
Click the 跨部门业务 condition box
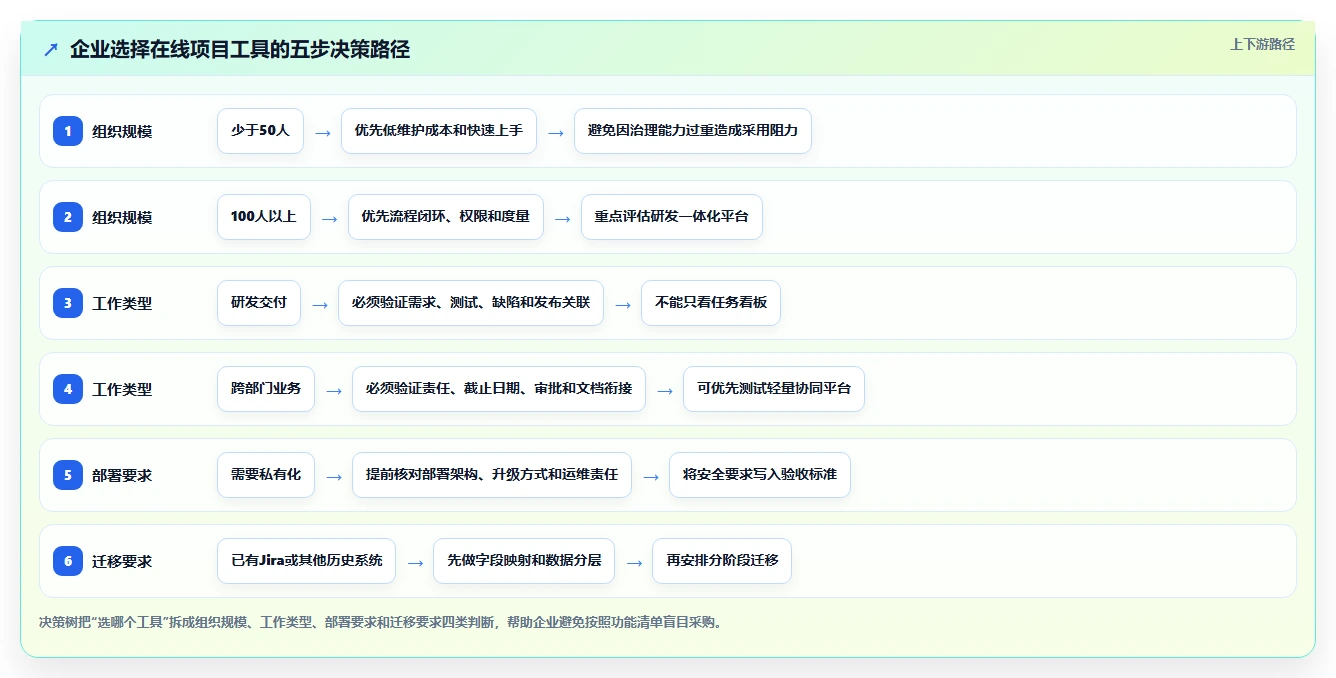pos(266,389)
